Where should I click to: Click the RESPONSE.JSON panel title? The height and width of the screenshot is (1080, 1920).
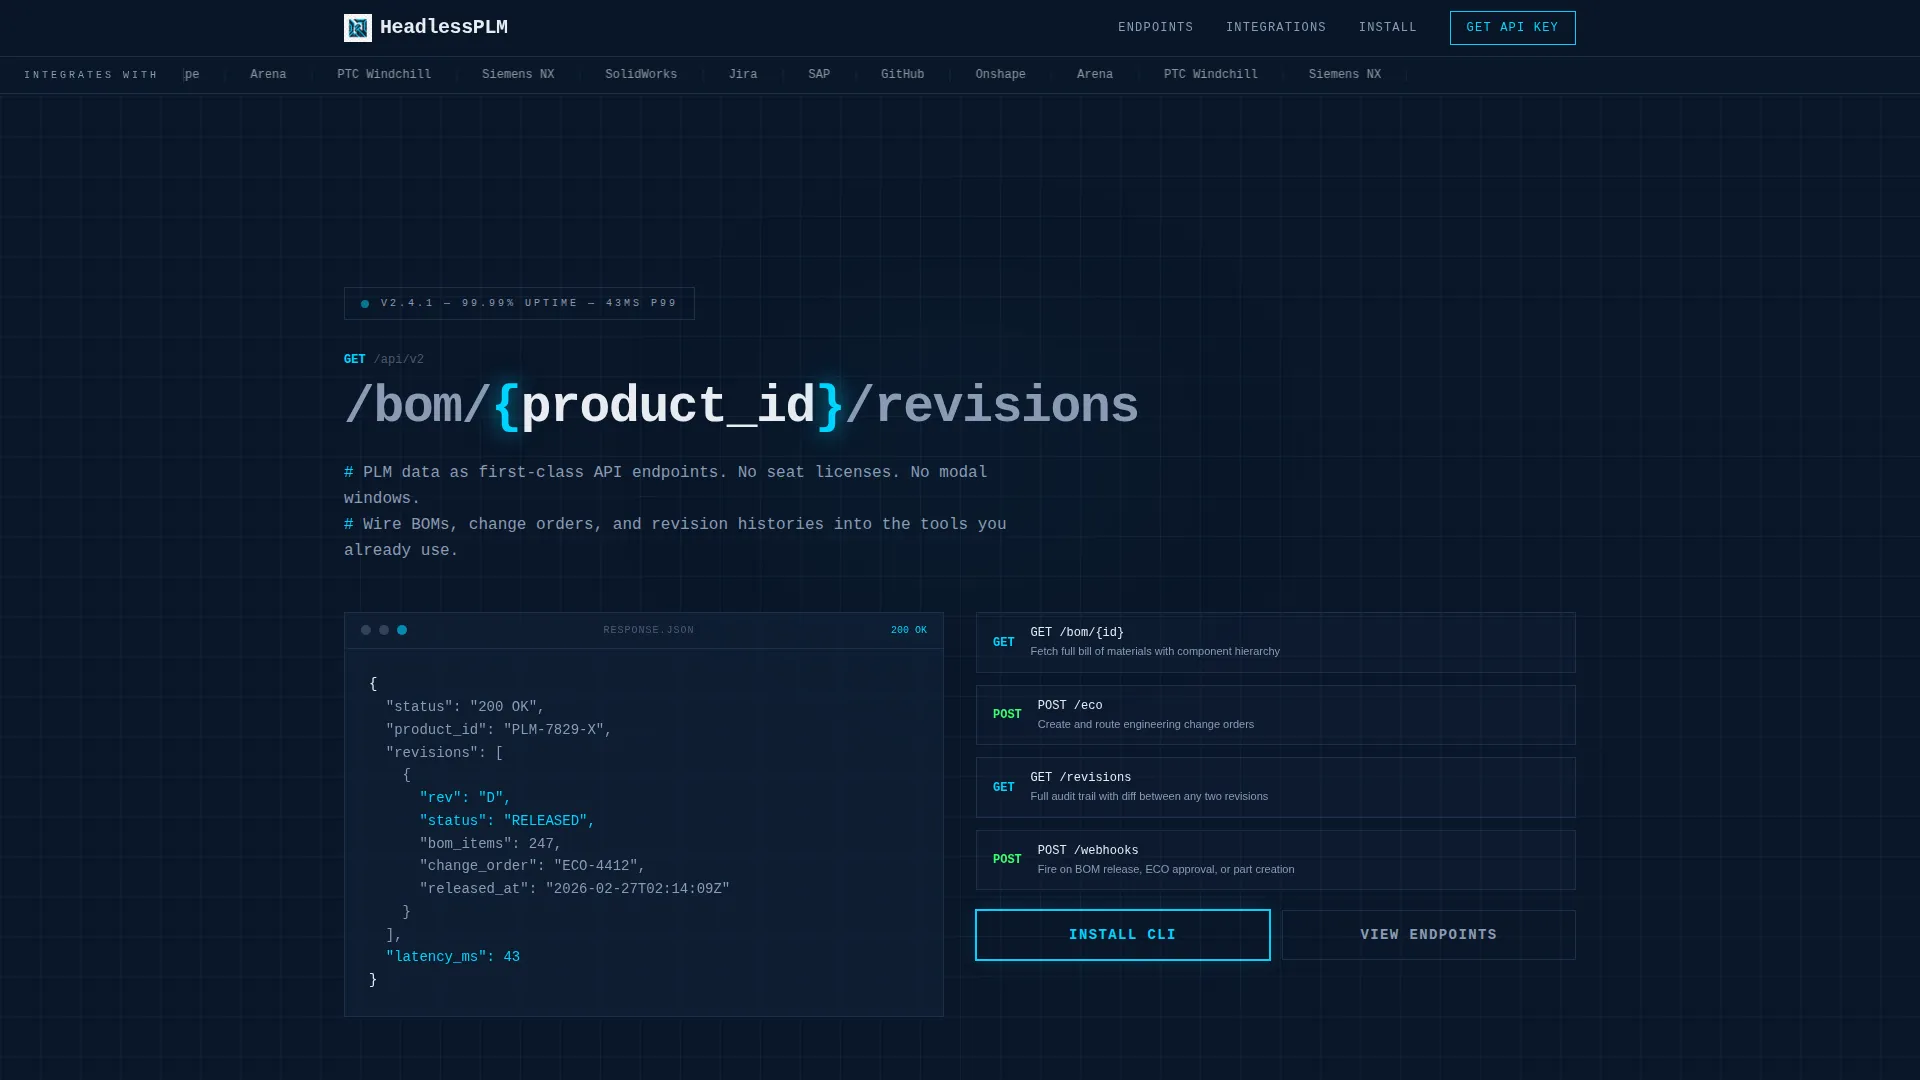648,630
